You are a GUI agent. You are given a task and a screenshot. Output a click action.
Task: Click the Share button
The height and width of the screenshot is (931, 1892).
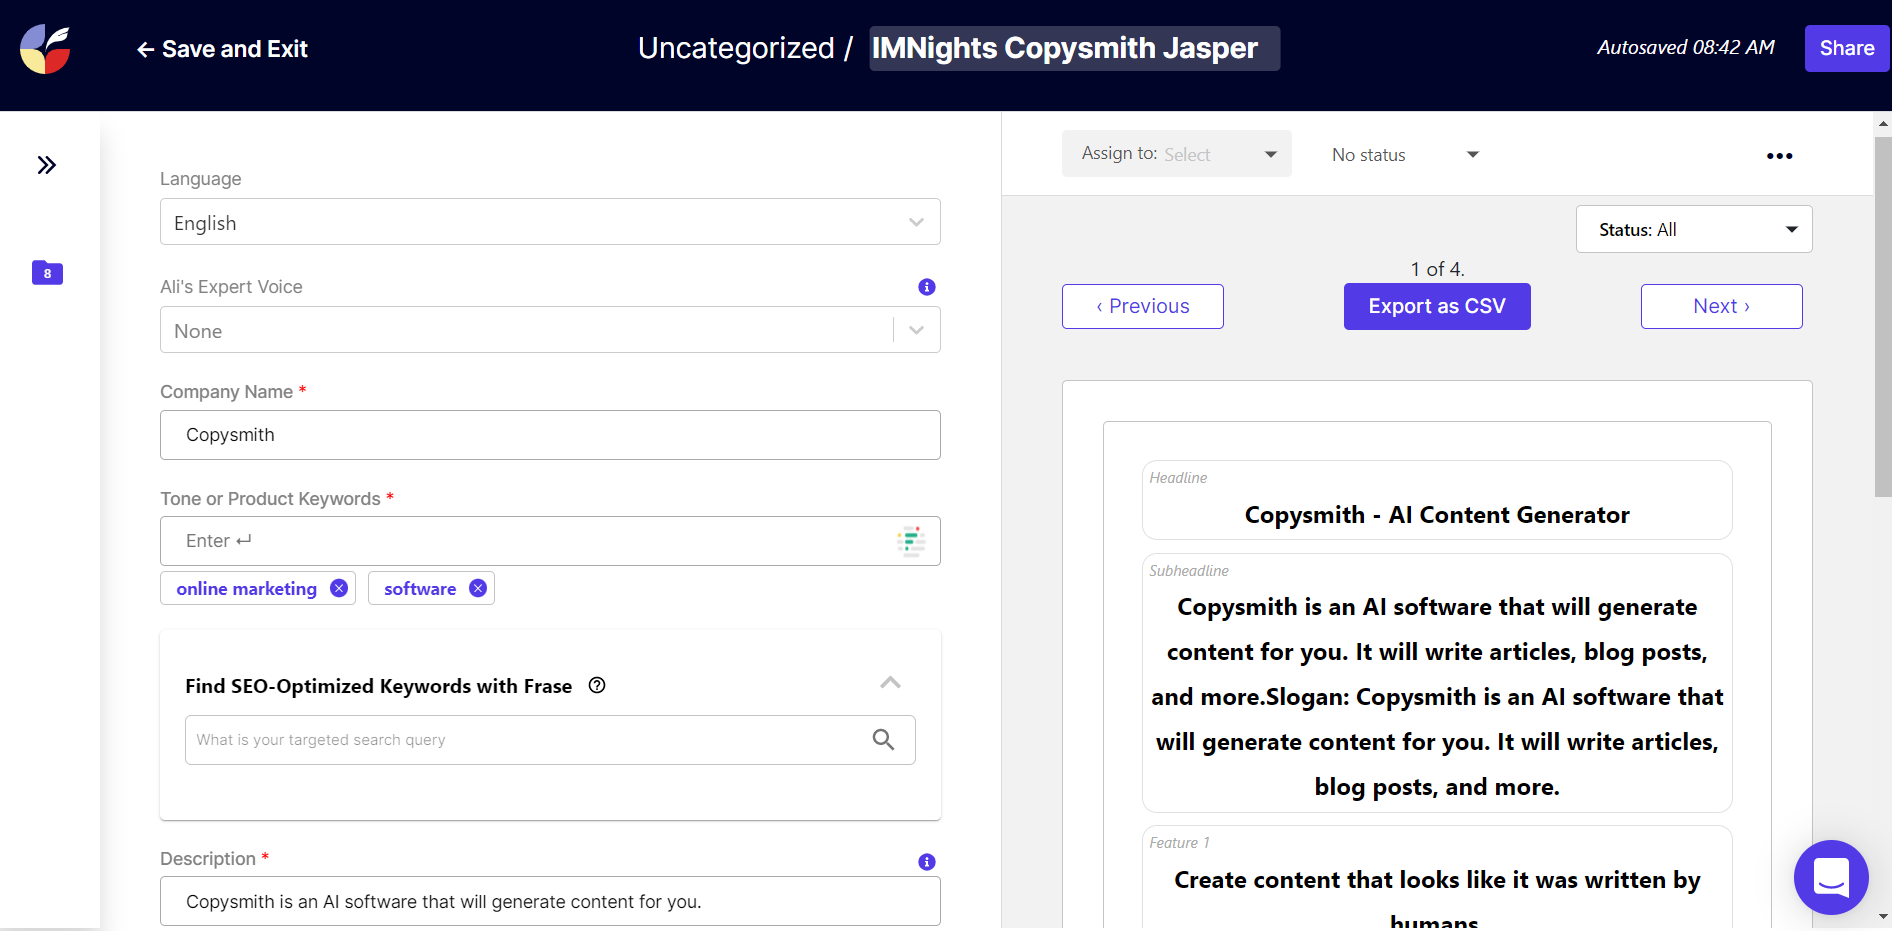pyautogui.click(x=1847, y=48)
